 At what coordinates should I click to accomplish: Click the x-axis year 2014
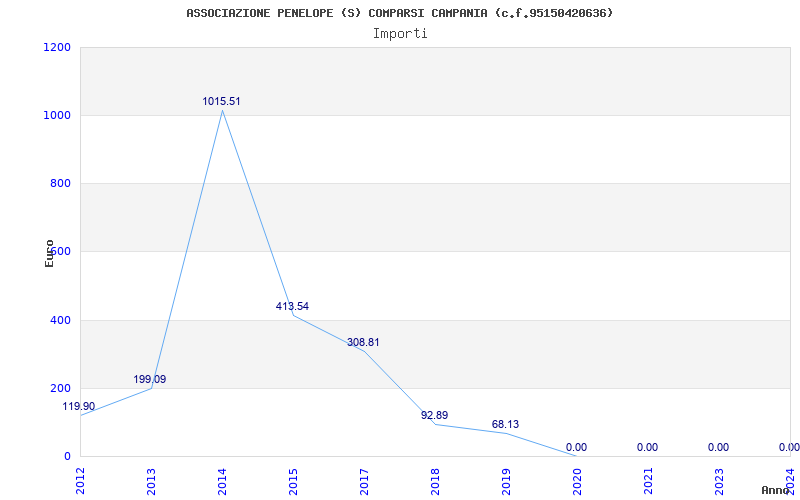(222, 482)
